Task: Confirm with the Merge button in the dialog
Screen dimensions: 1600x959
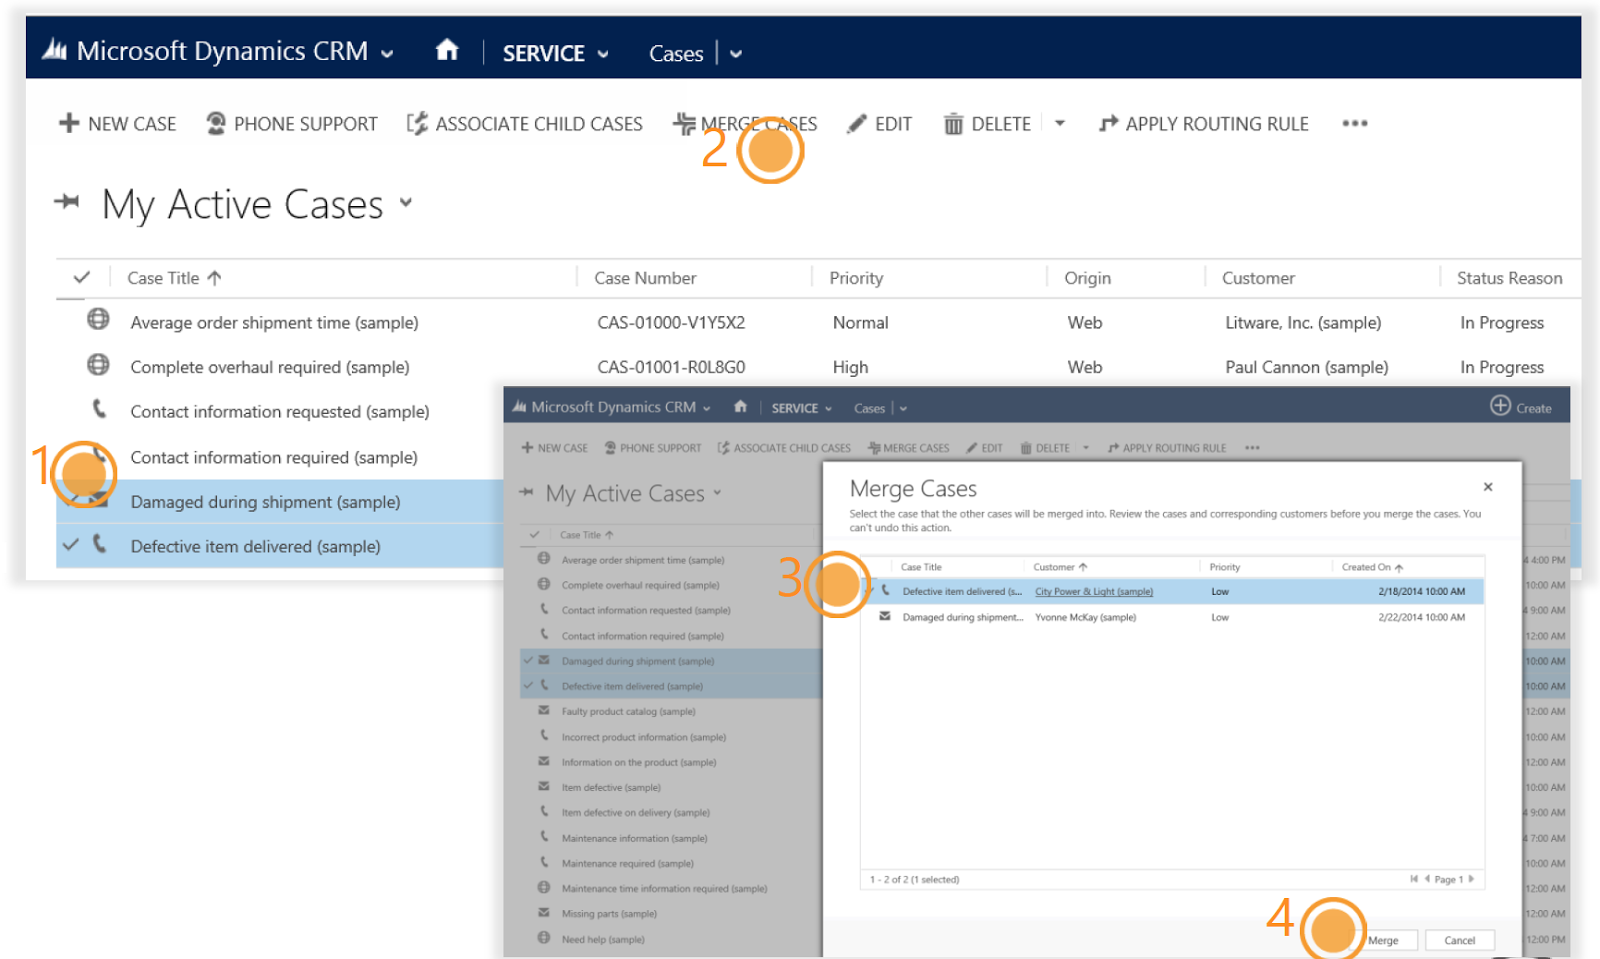Action: 1383,940
